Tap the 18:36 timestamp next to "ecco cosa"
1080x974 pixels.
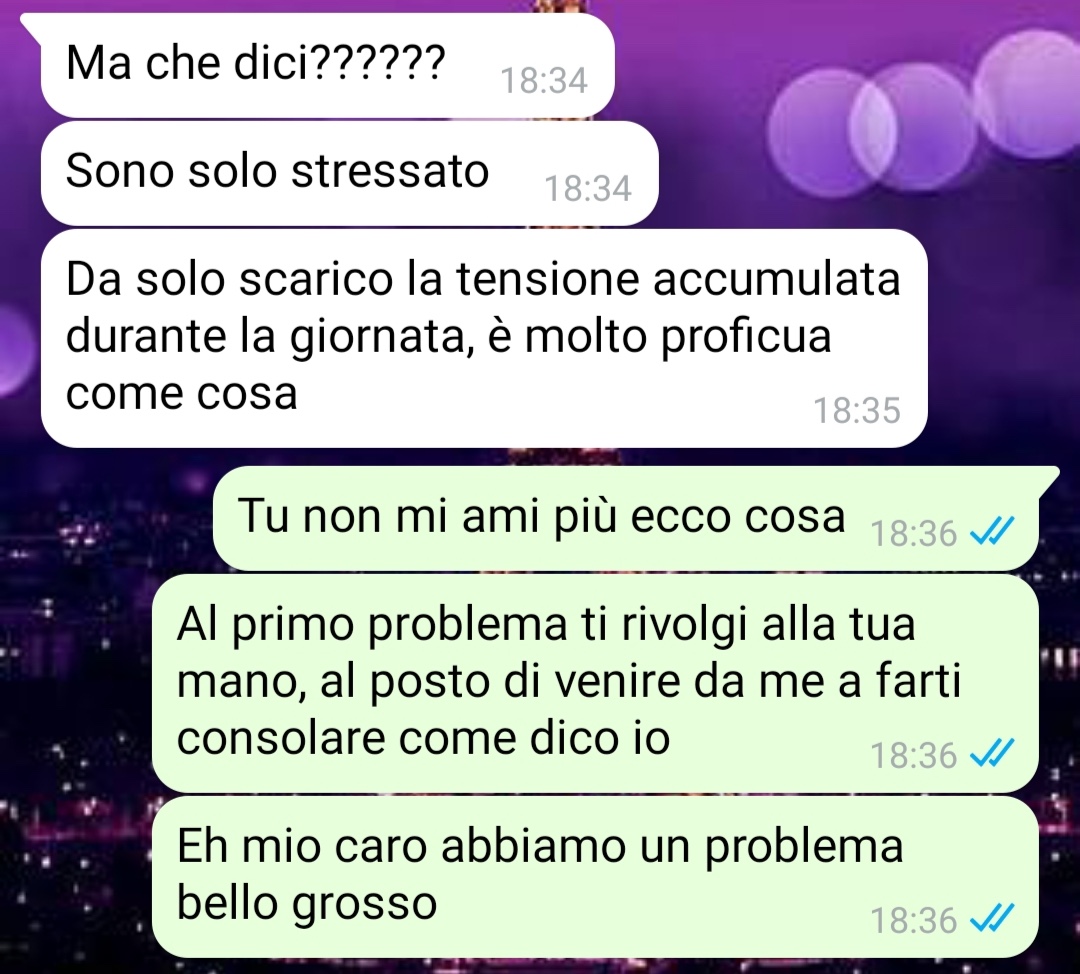[913, 533]
